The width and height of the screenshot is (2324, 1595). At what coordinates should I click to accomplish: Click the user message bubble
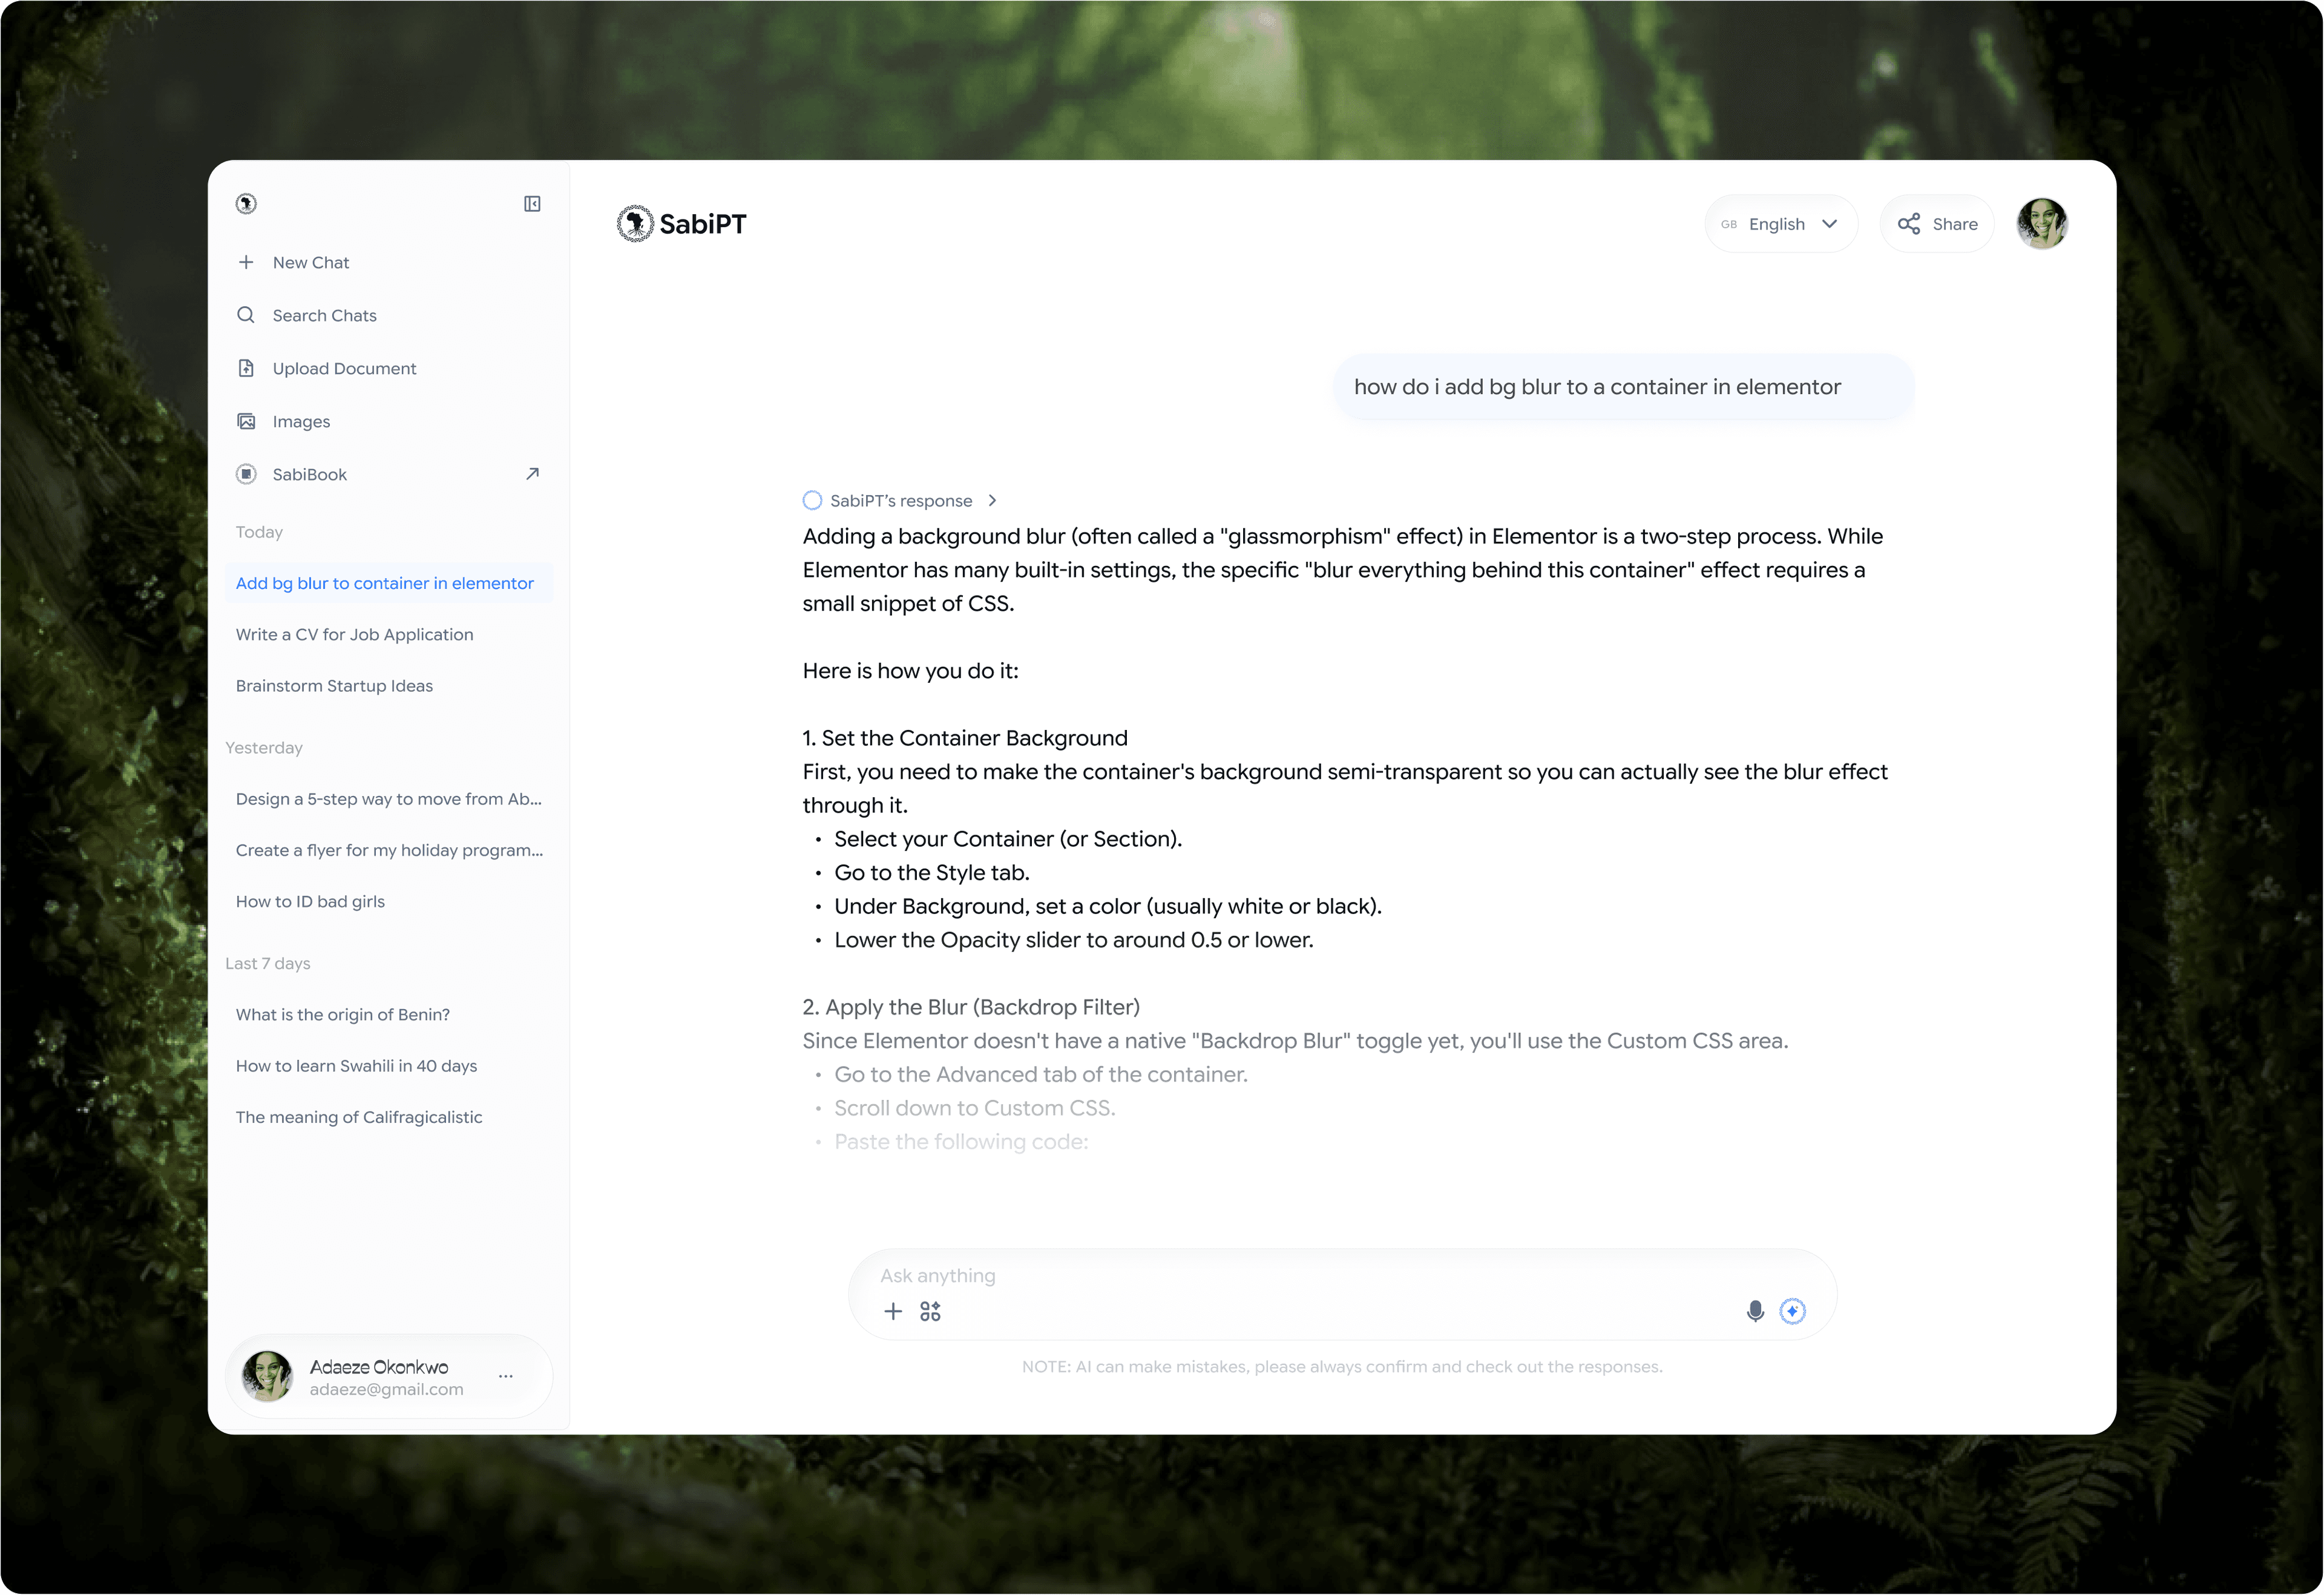[x=1624, y=387]
